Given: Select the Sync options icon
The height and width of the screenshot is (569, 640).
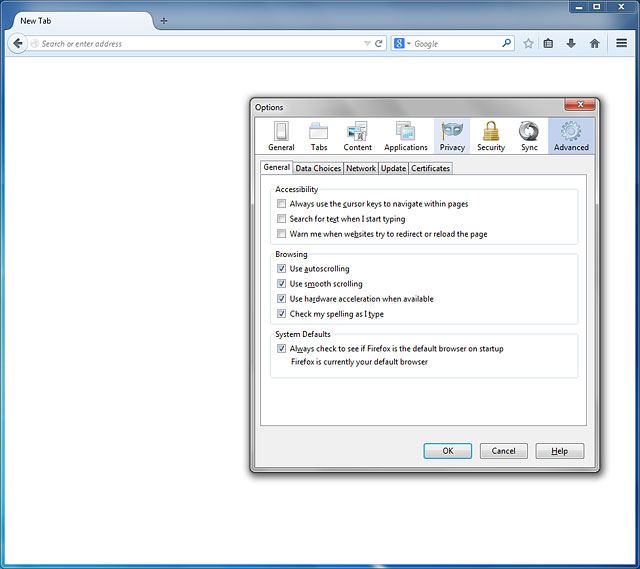Looking at the screenshot, I should click(529, 136).
